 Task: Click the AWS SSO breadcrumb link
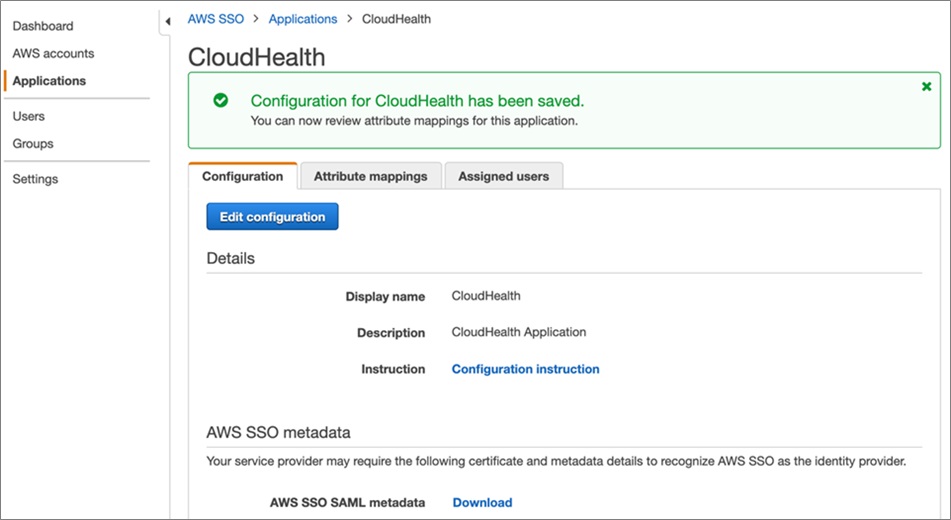pyautogui.click(x=215, y=19)
